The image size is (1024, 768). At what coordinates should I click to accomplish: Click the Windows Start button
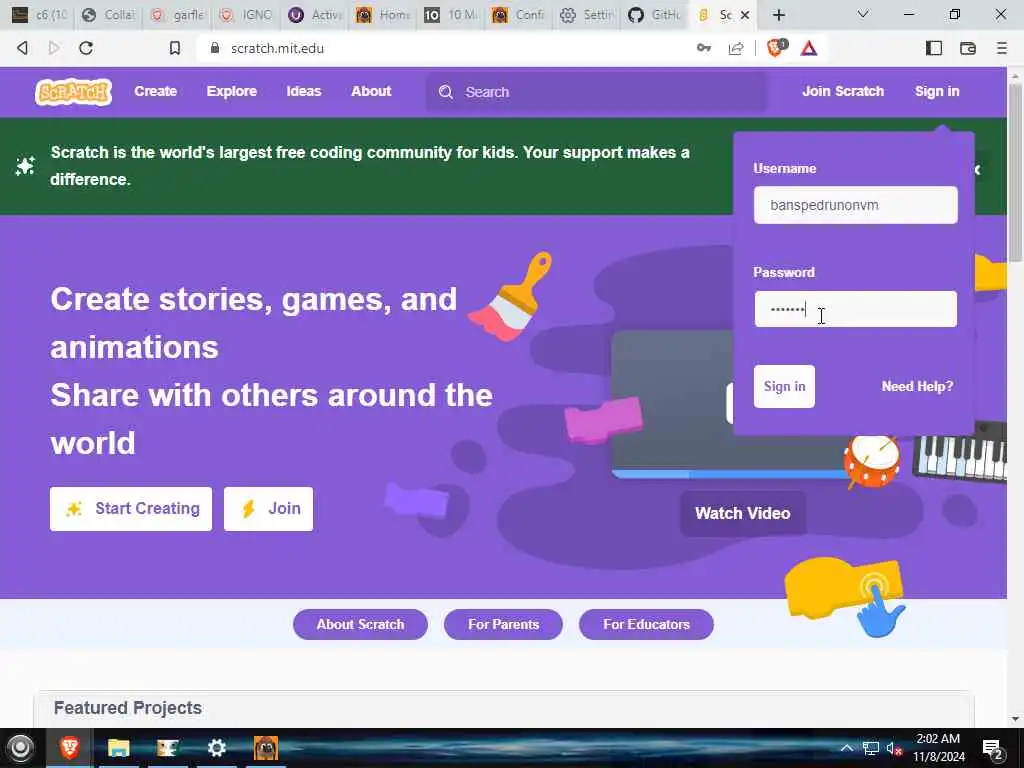[20, 748]
